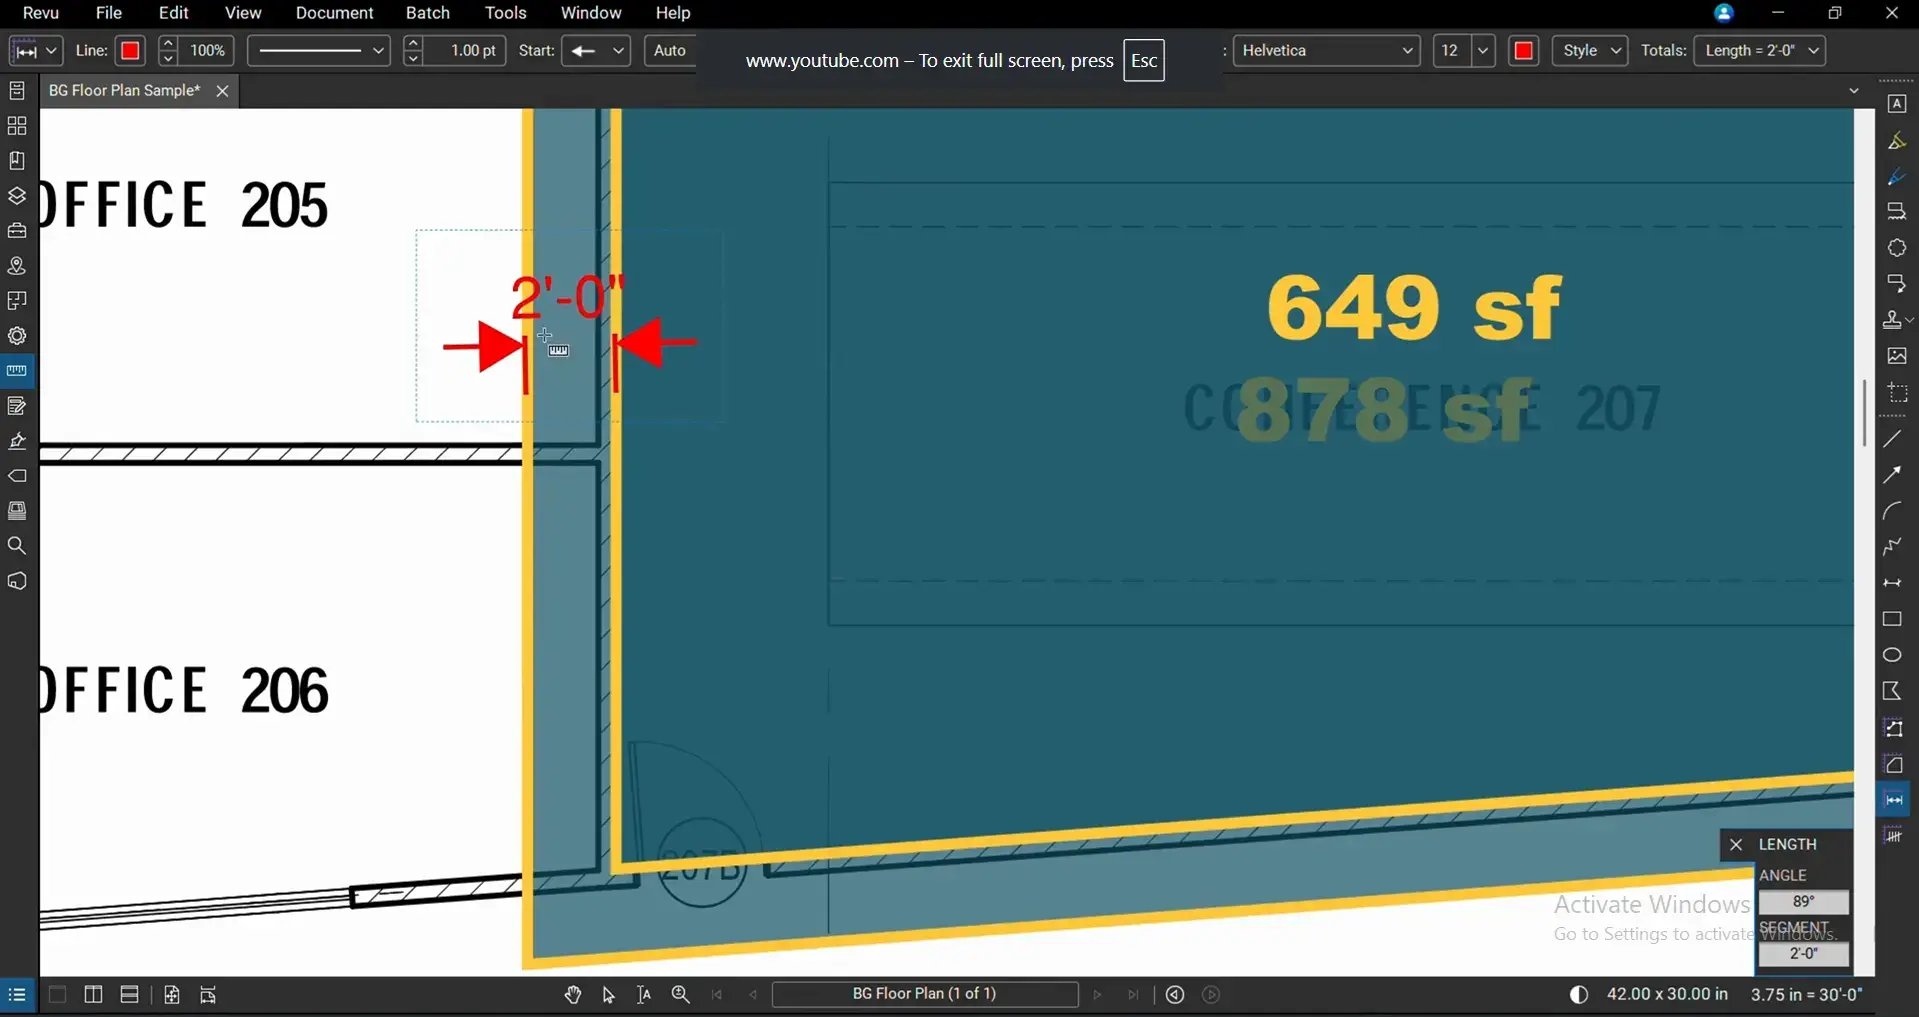Expand the Stamp tool options arrow
Image resolution: width=1919 pixels, height=1017 pixels.
(1910, 320)
